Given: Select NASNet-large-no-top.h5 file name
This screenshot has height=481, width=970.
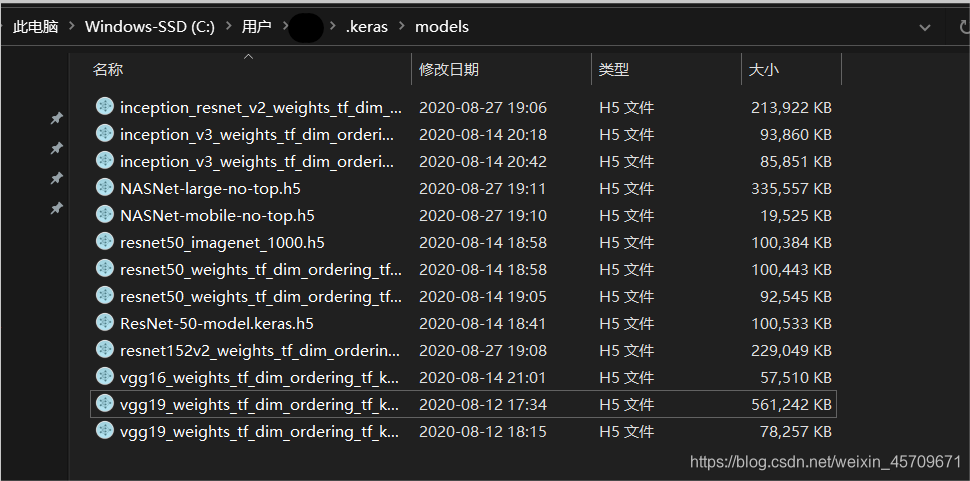Looking at the screenshot, I should pos(210,189).
